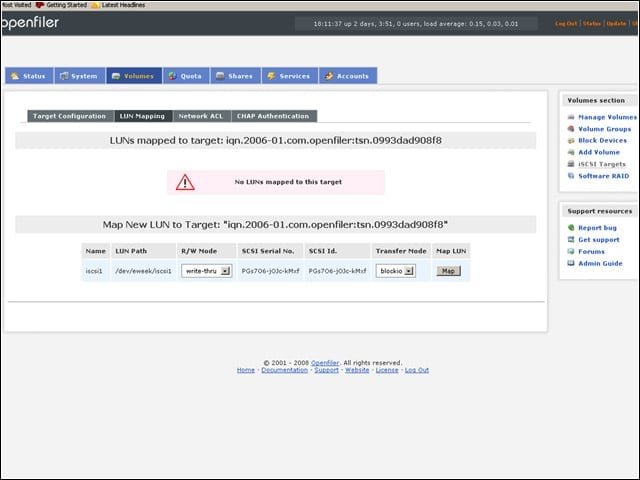640x480 pixels.
Task: Click the Update link in header
Action: coord(616,24)
